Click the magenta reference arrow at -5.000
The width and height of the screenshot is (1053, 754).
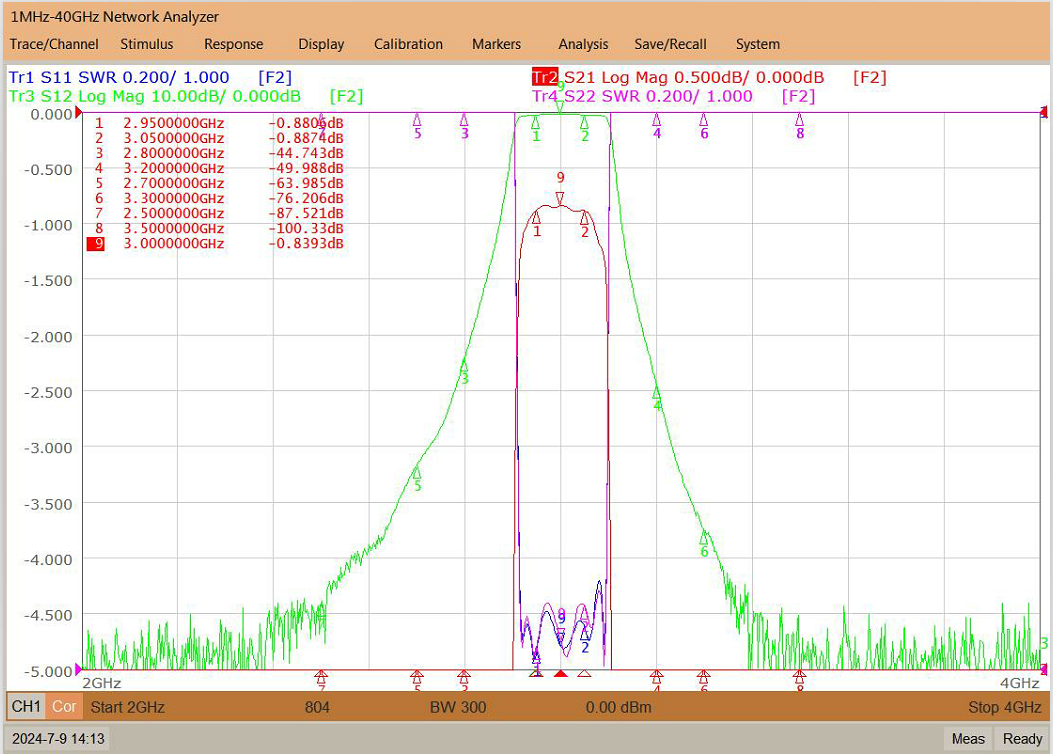[79, 669]
